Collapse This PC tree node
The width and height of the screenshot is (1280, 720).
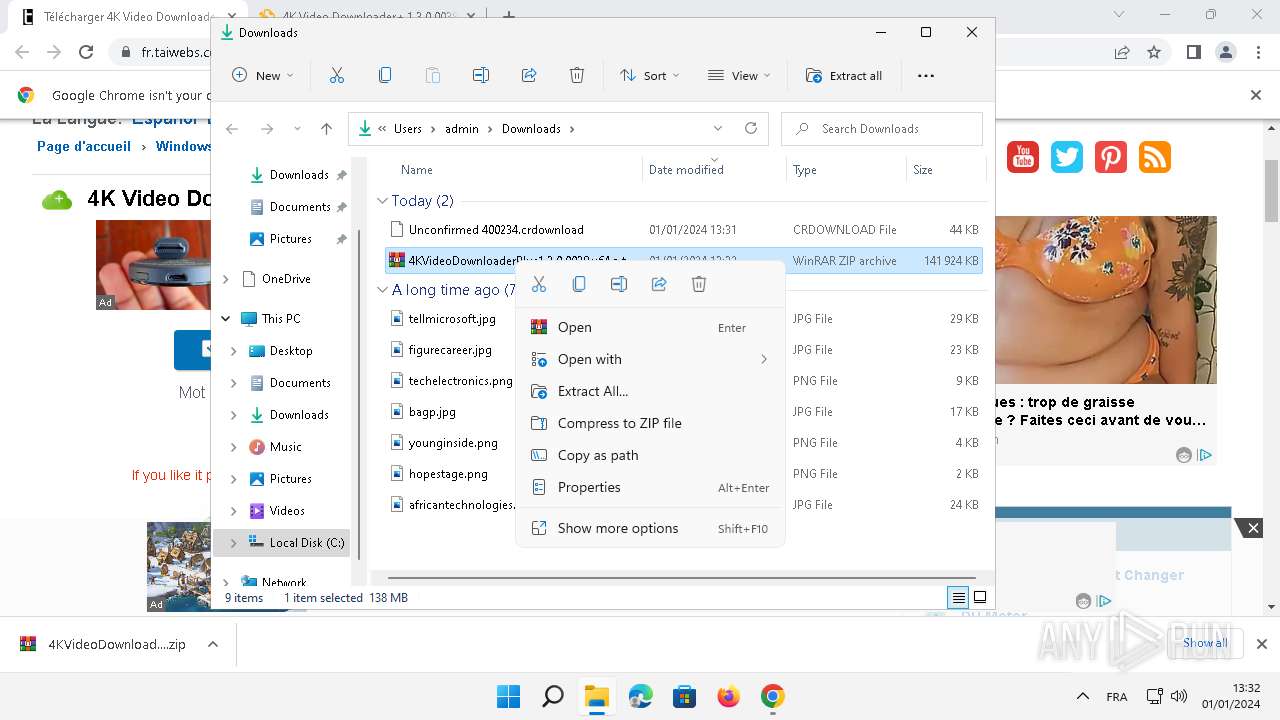click(x=226, y=319)
